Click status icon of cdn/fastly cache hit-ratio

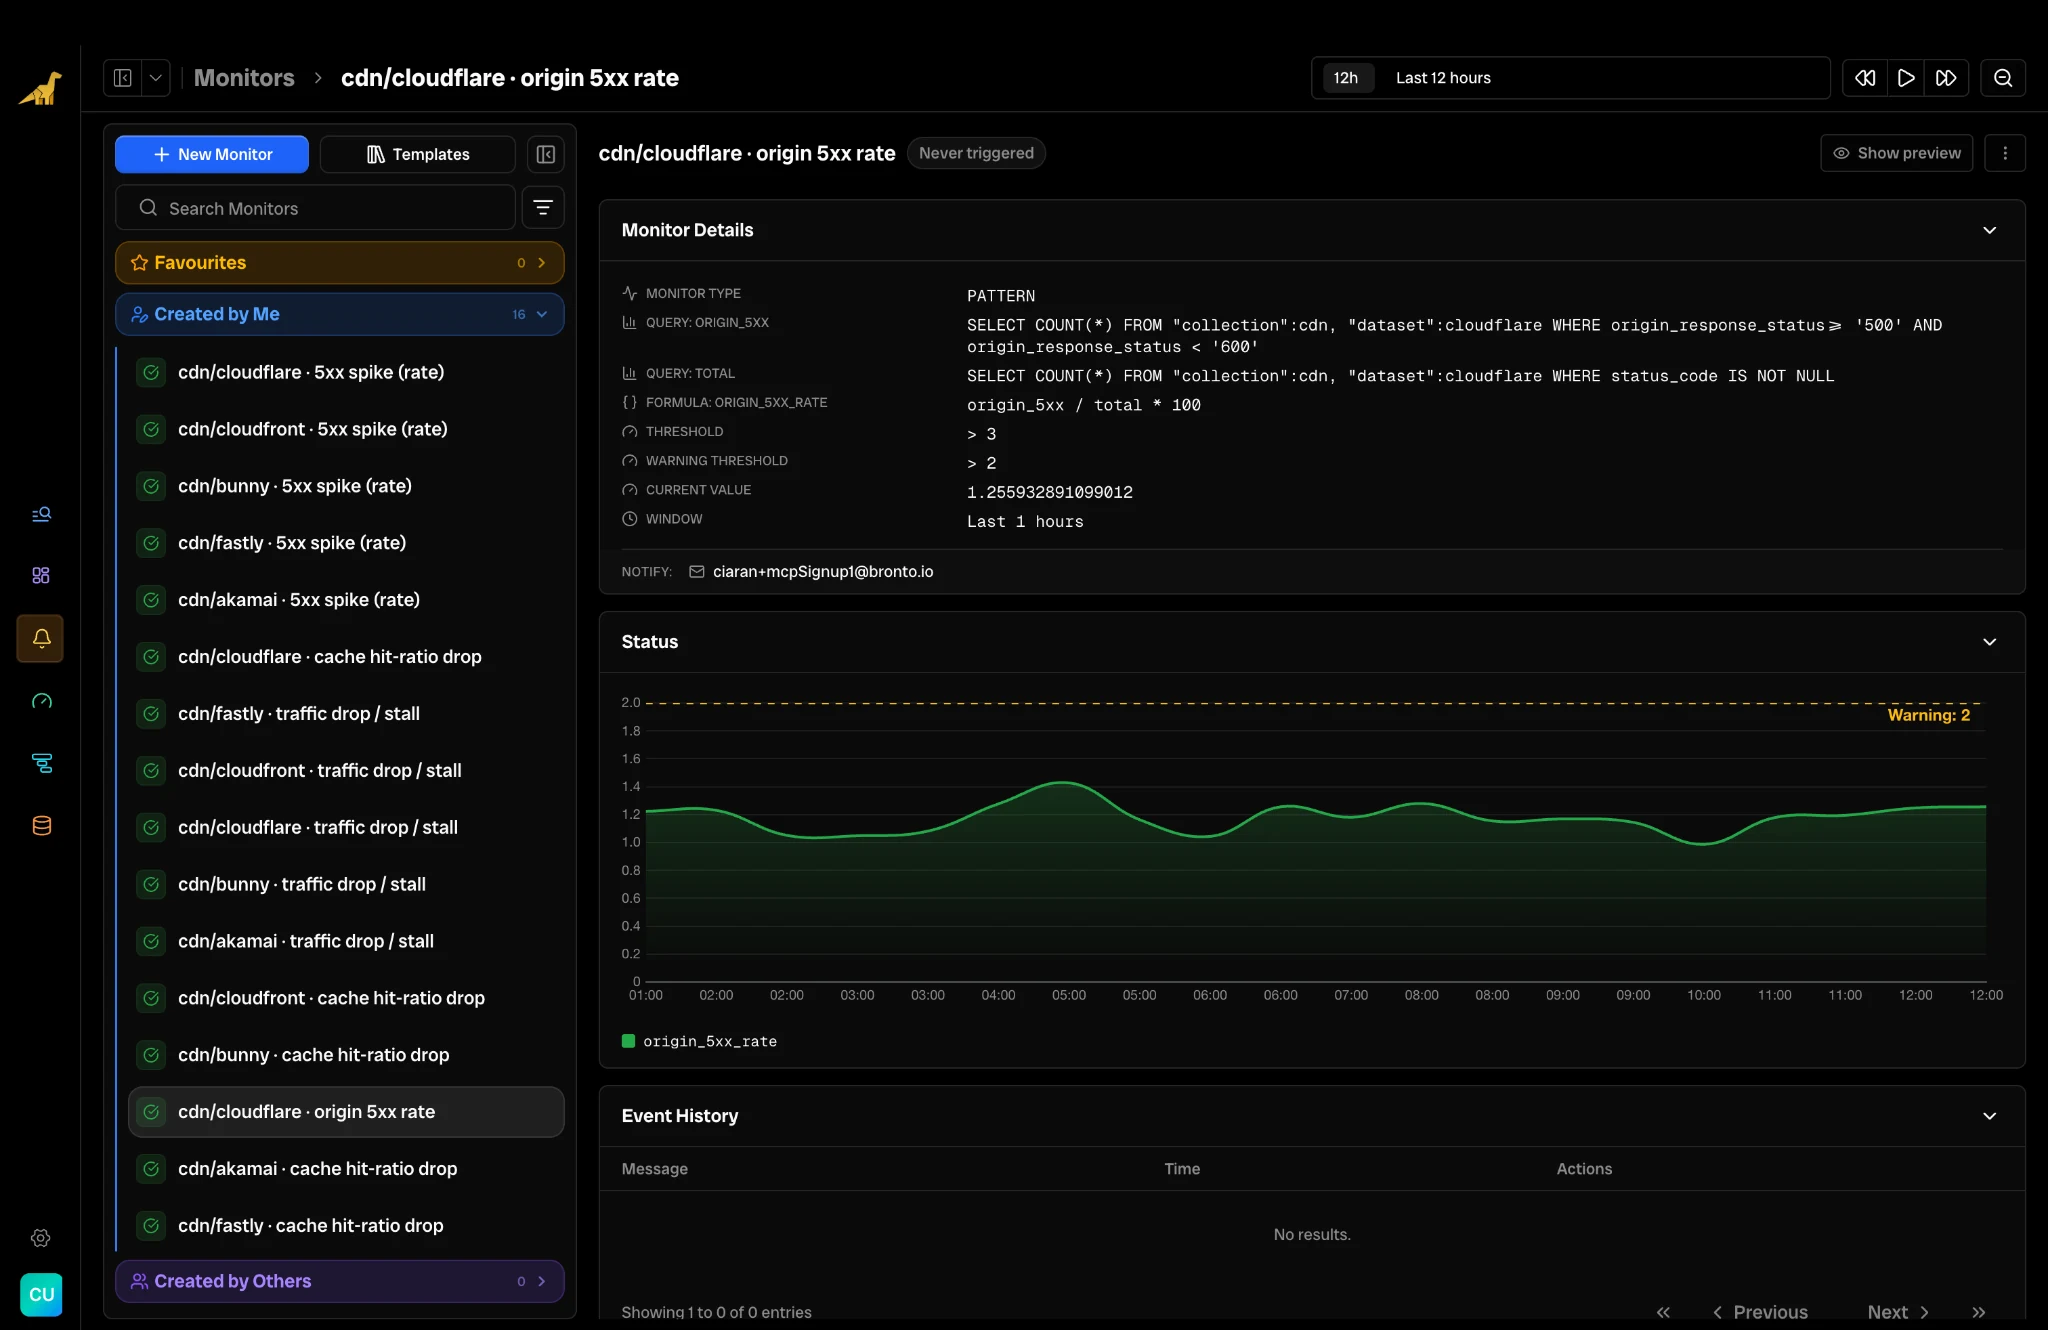click(151, 1226)
